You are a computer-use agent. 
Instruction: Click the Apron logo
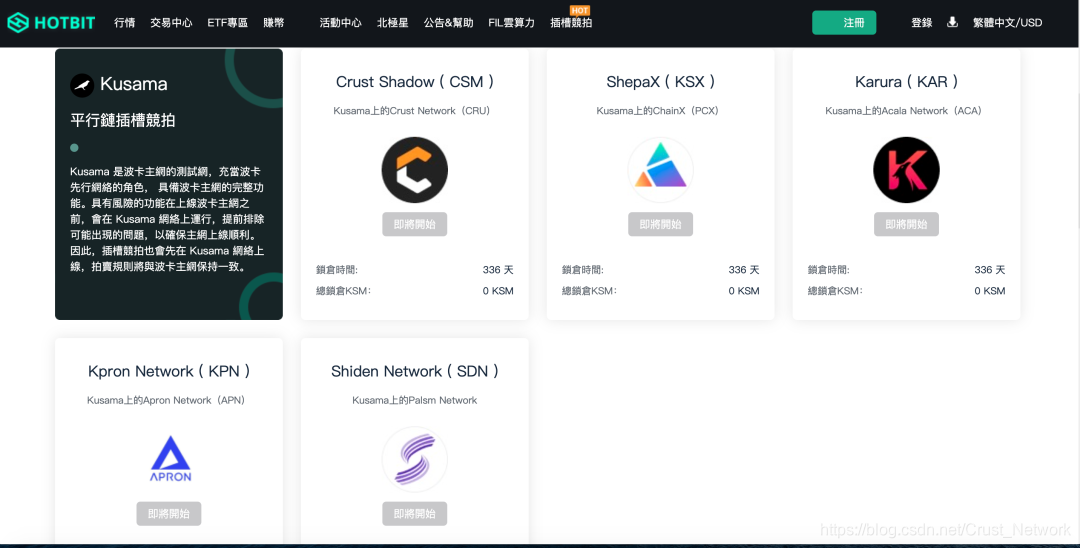pyautogui.click(x=170, y=459)
